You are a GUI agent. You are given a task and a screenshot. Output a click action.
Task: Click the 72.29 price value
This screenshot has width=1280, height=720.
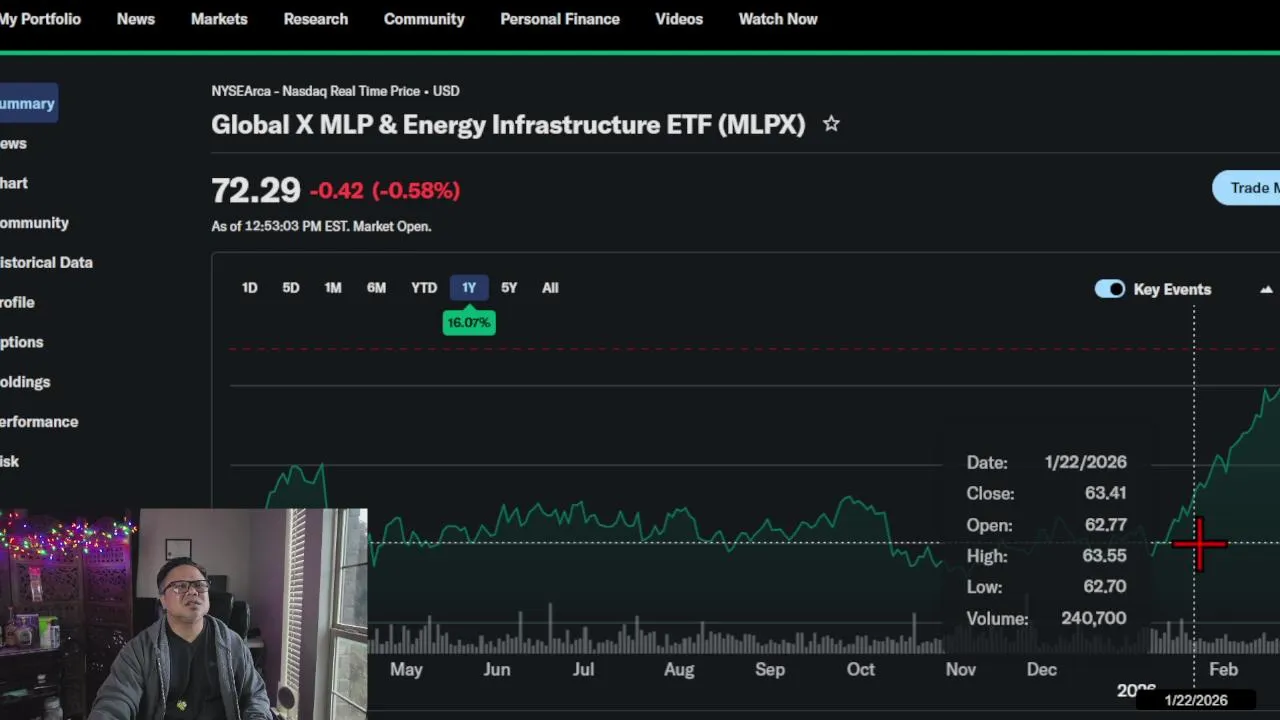(x=256, y=190)
